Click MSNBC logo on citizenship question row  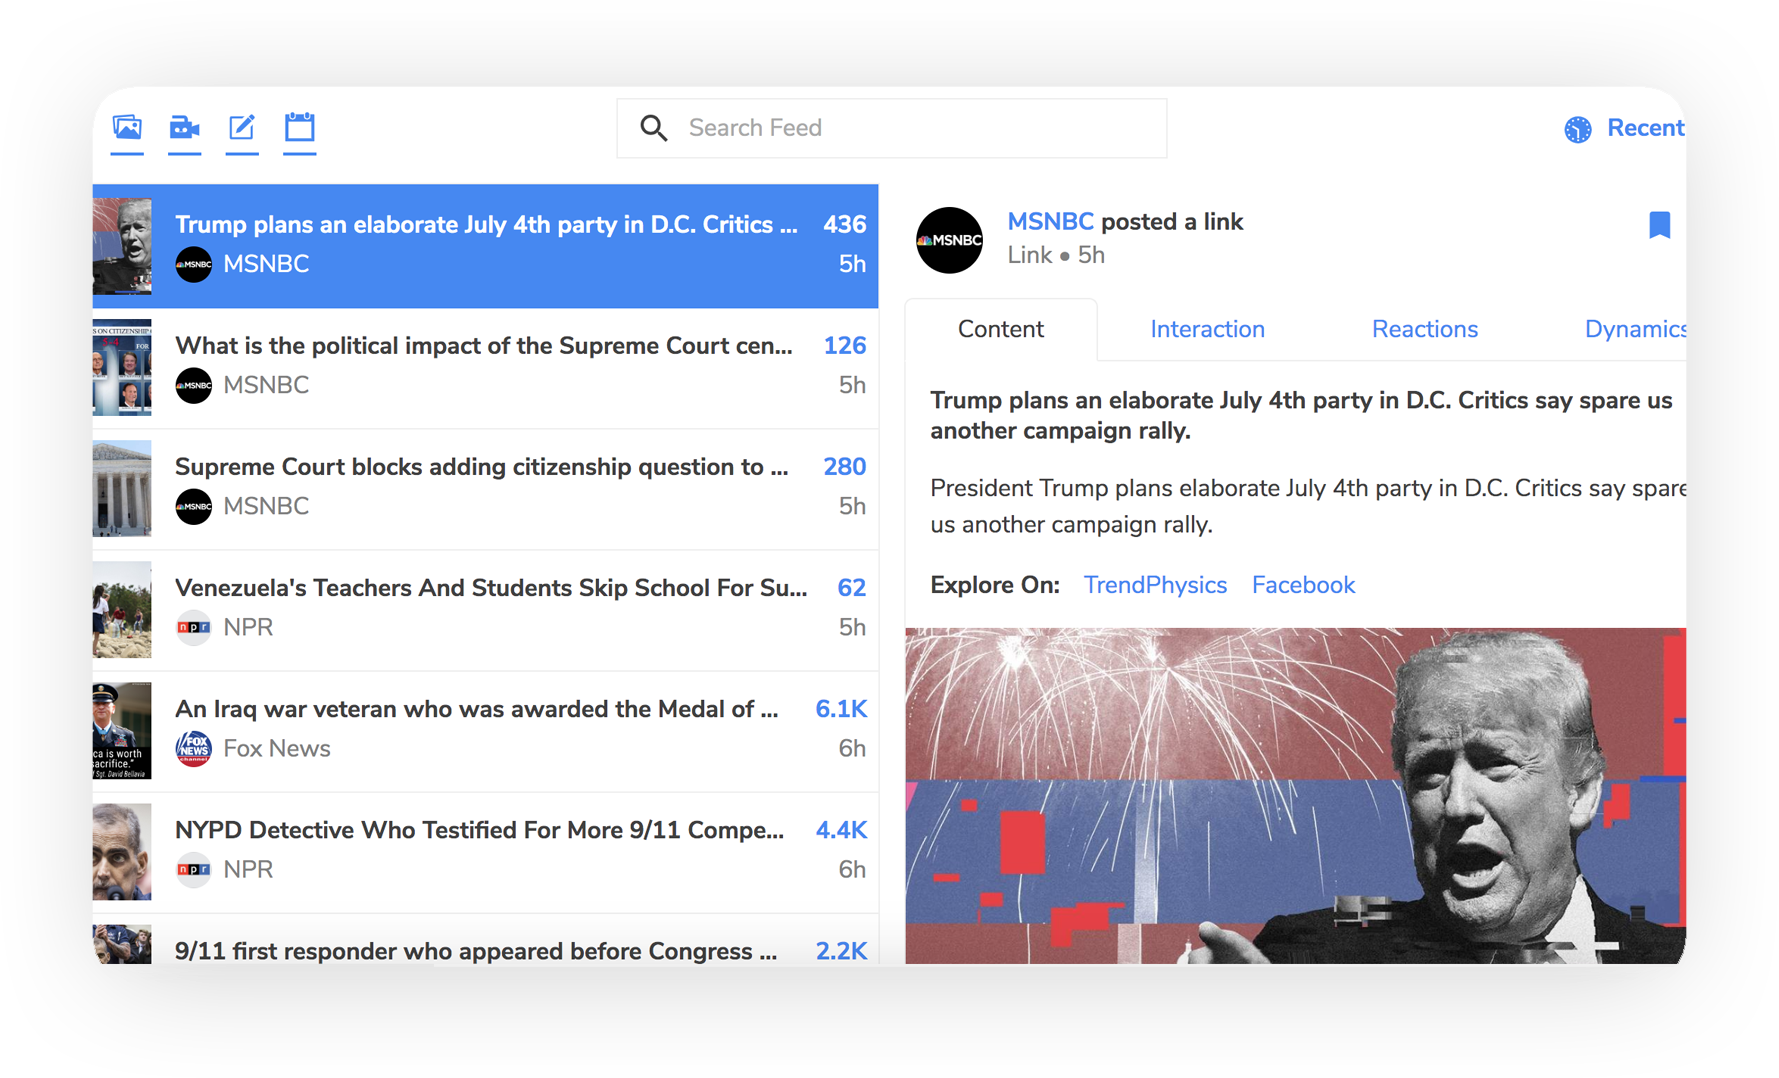point(193,506)
